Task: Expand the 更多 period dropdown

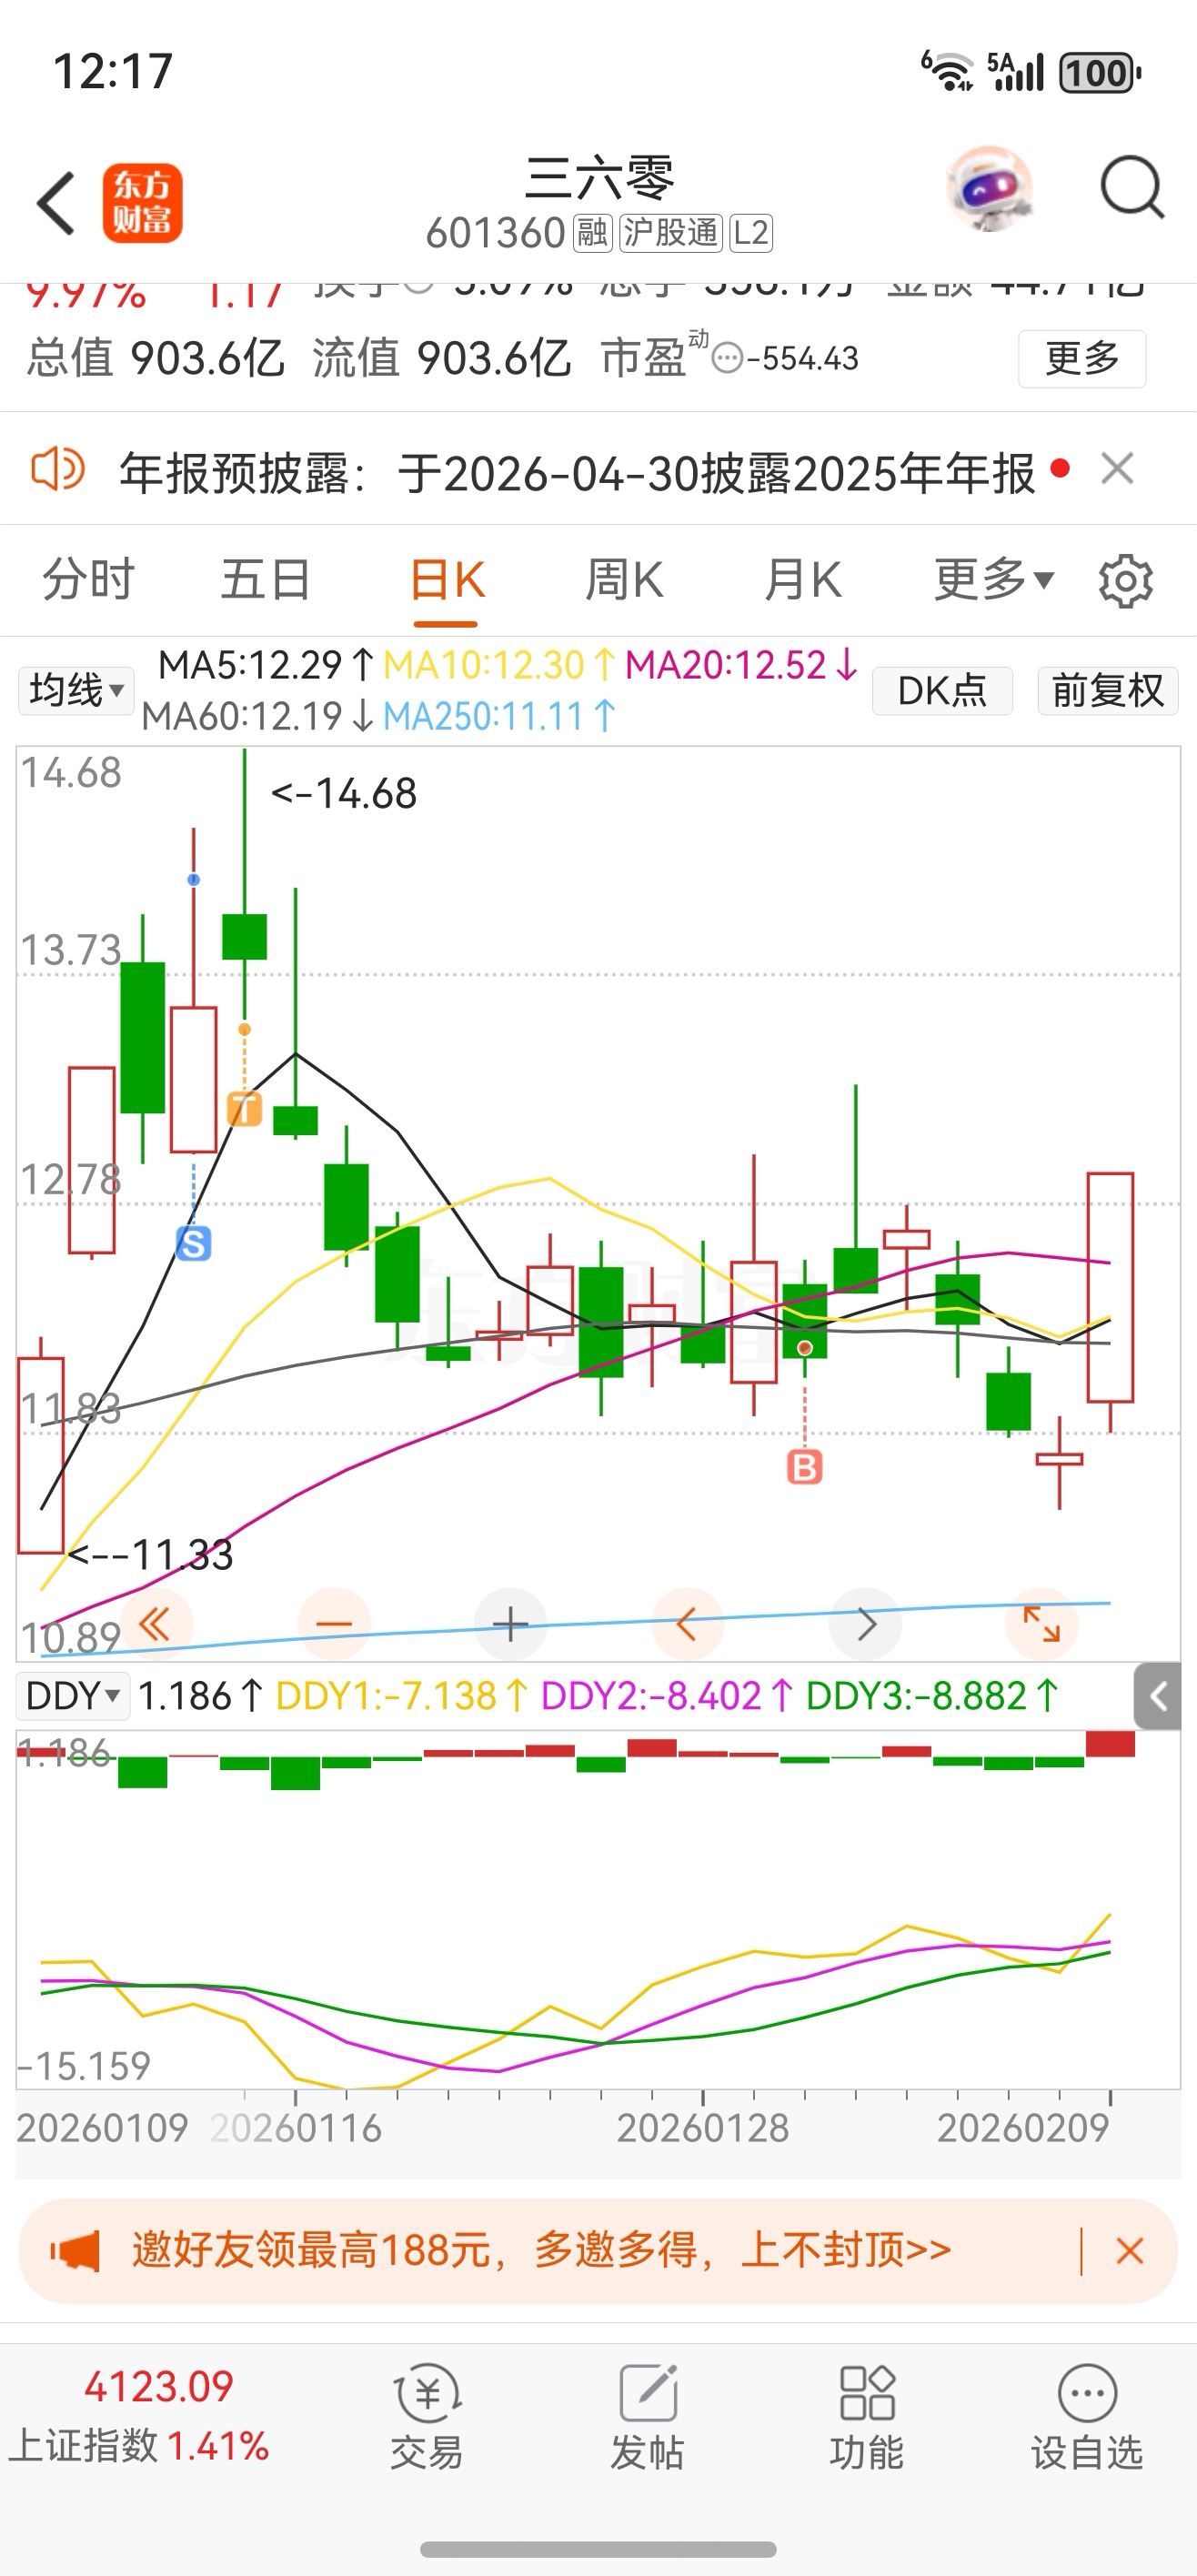Action: pos(994,579)
